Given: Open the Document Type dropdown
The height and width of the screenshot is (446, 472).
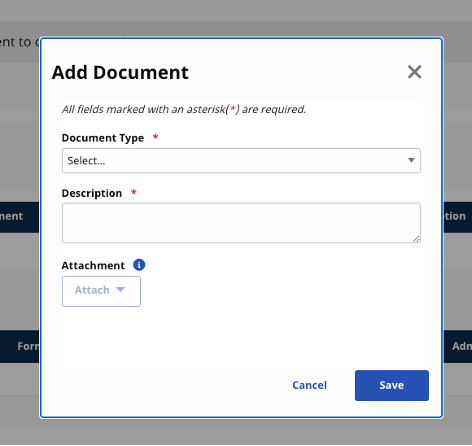Looking at the screenshot, I should [241, 161].
